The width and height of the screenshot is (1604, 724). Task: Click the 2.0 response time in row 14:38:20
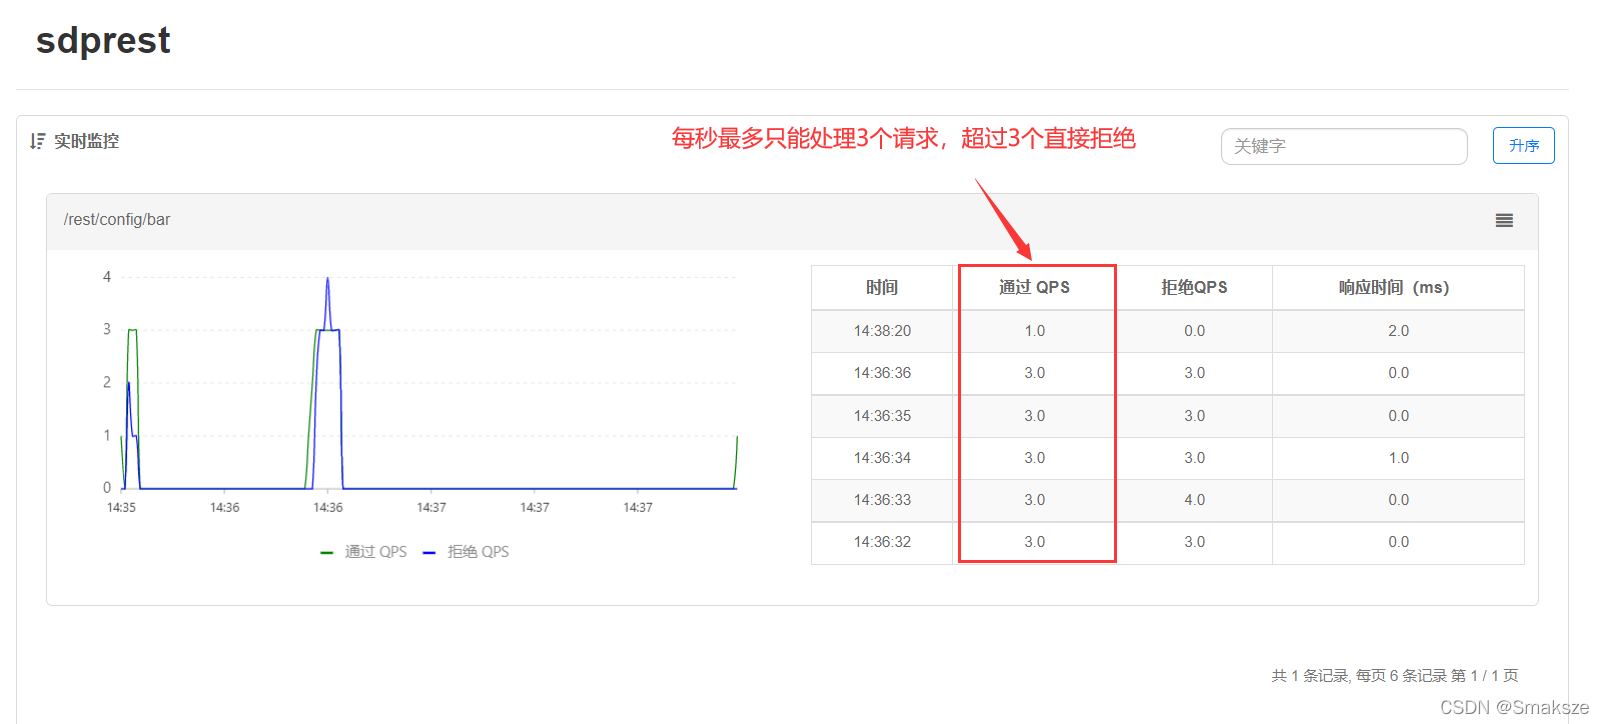(x=1398, y=331)
